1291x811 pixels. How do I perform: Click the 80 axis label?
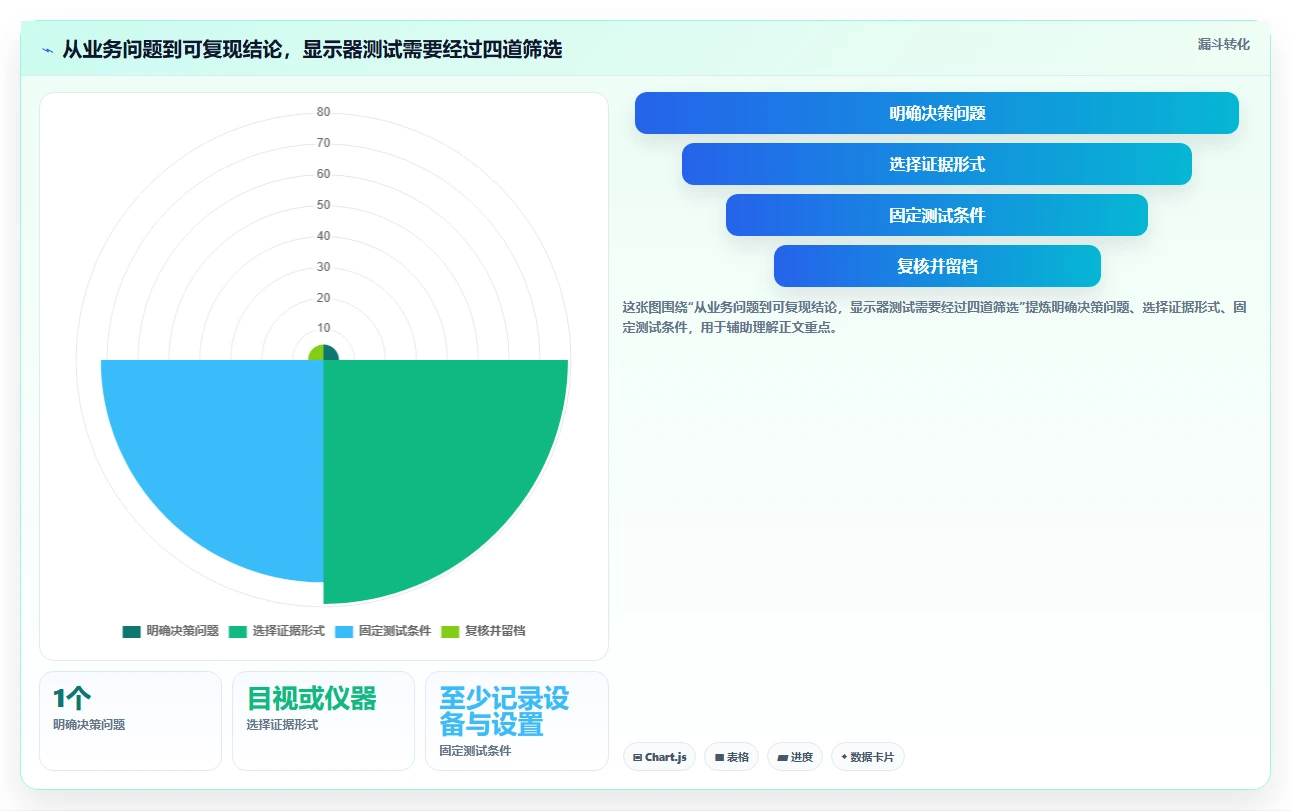pos(324,112)
